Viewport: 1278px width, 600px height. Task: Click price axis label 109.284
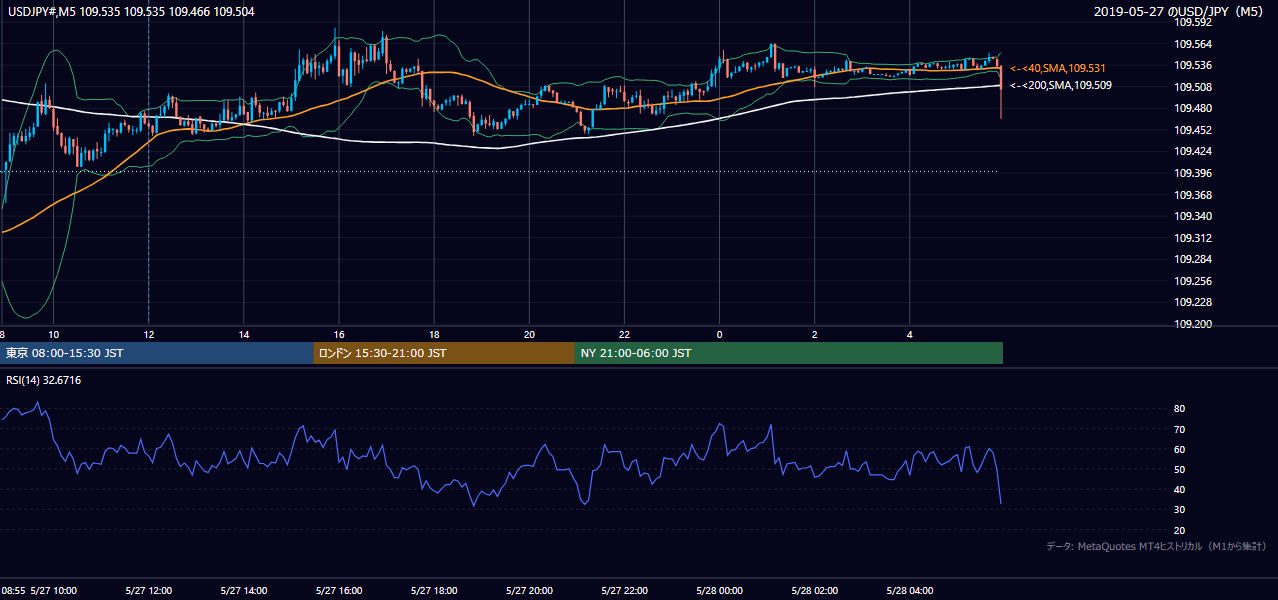click(x=1193, y=260)
